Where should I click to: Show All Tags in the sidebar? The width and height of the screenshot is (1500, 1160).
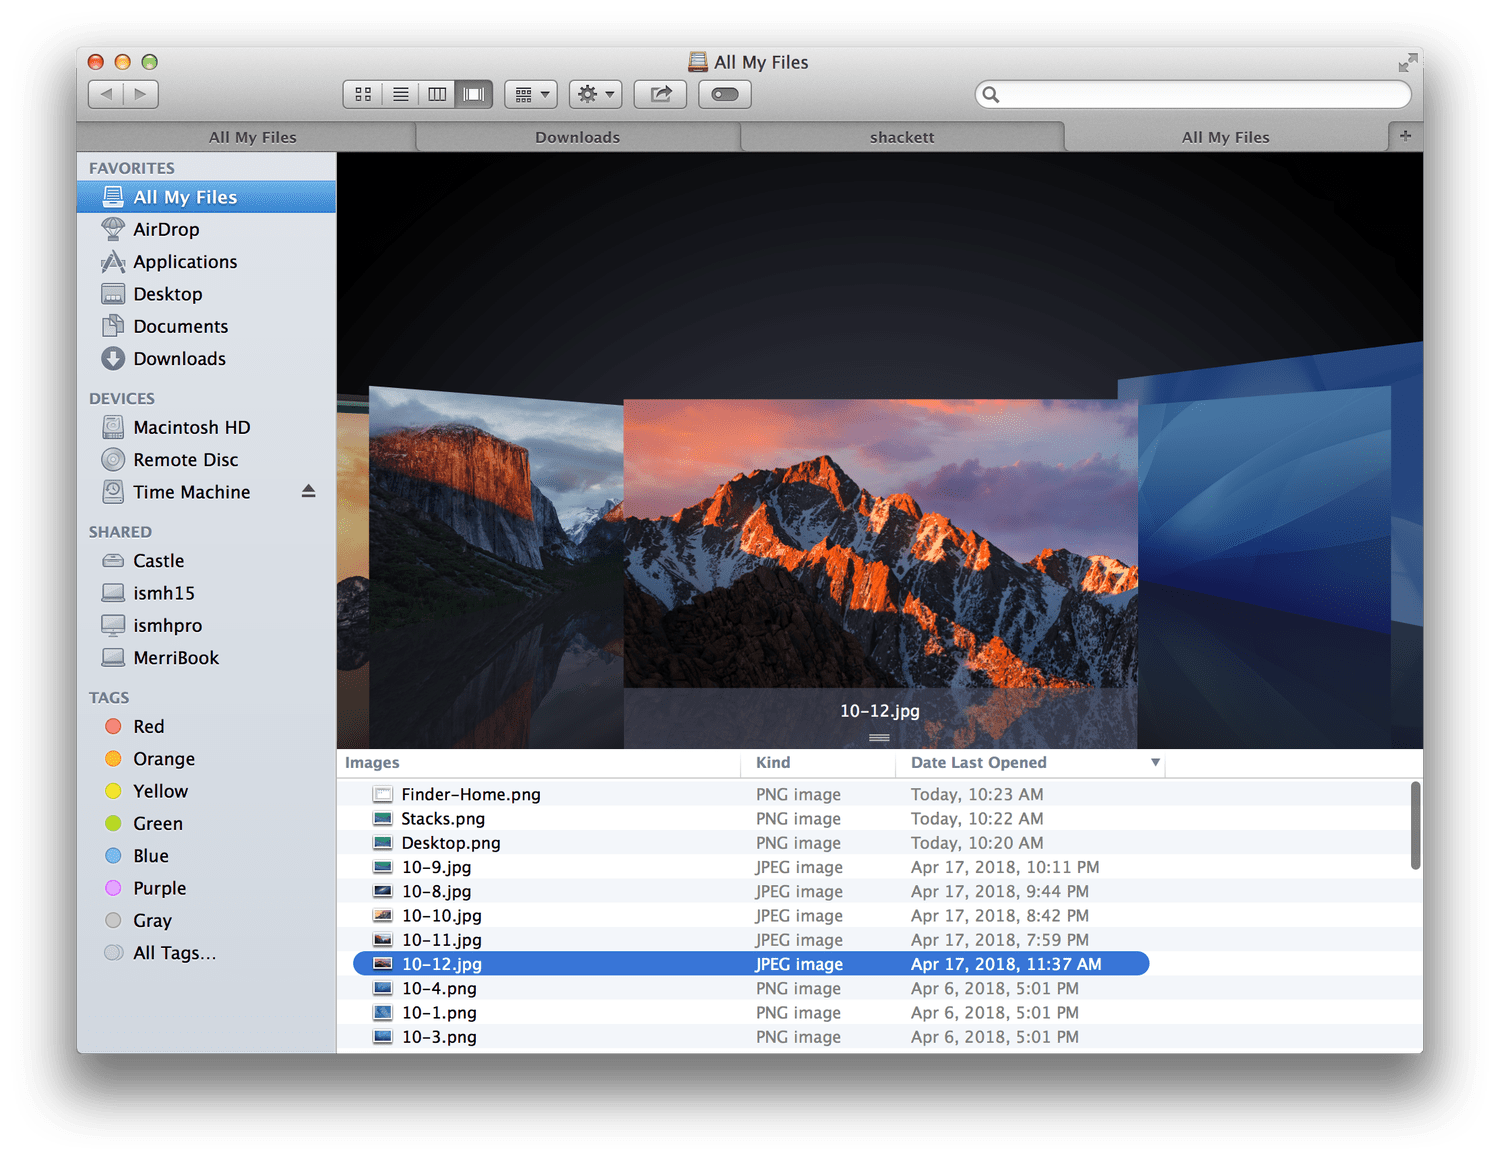point(174,953)
